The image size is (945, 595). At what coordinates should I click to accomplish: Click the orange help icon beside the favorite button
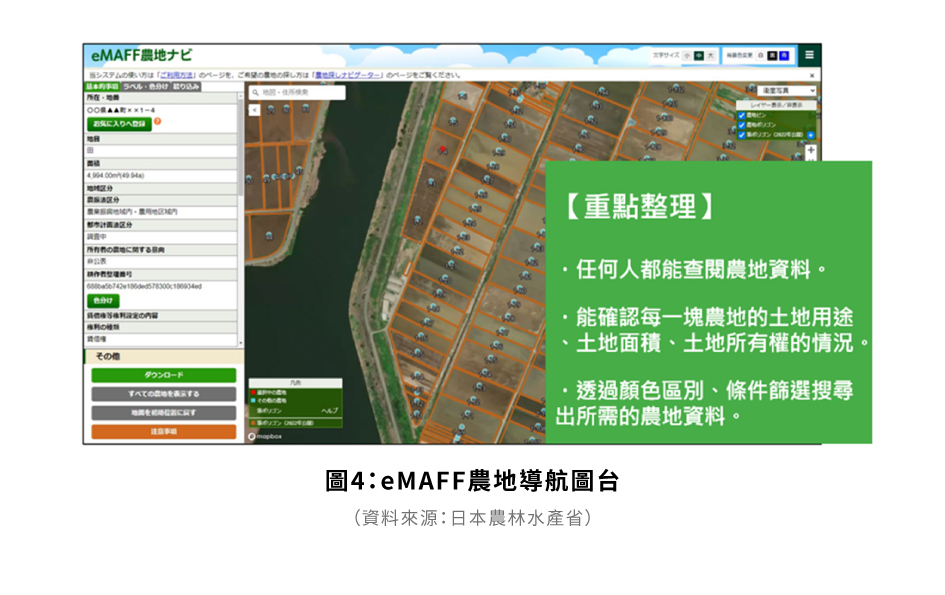(x=157, y=122)
